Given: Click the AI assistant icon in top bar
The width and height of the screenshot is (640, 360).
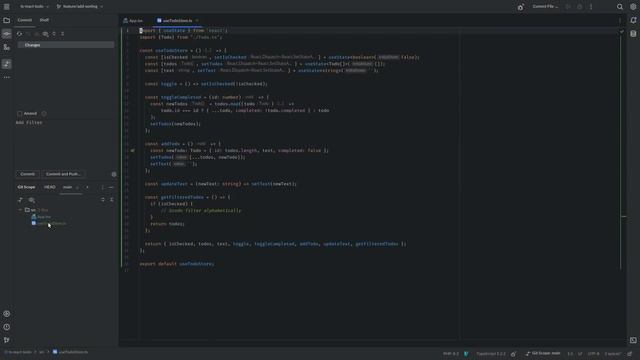Looking at the screenshot, I should tap(520, 7).
